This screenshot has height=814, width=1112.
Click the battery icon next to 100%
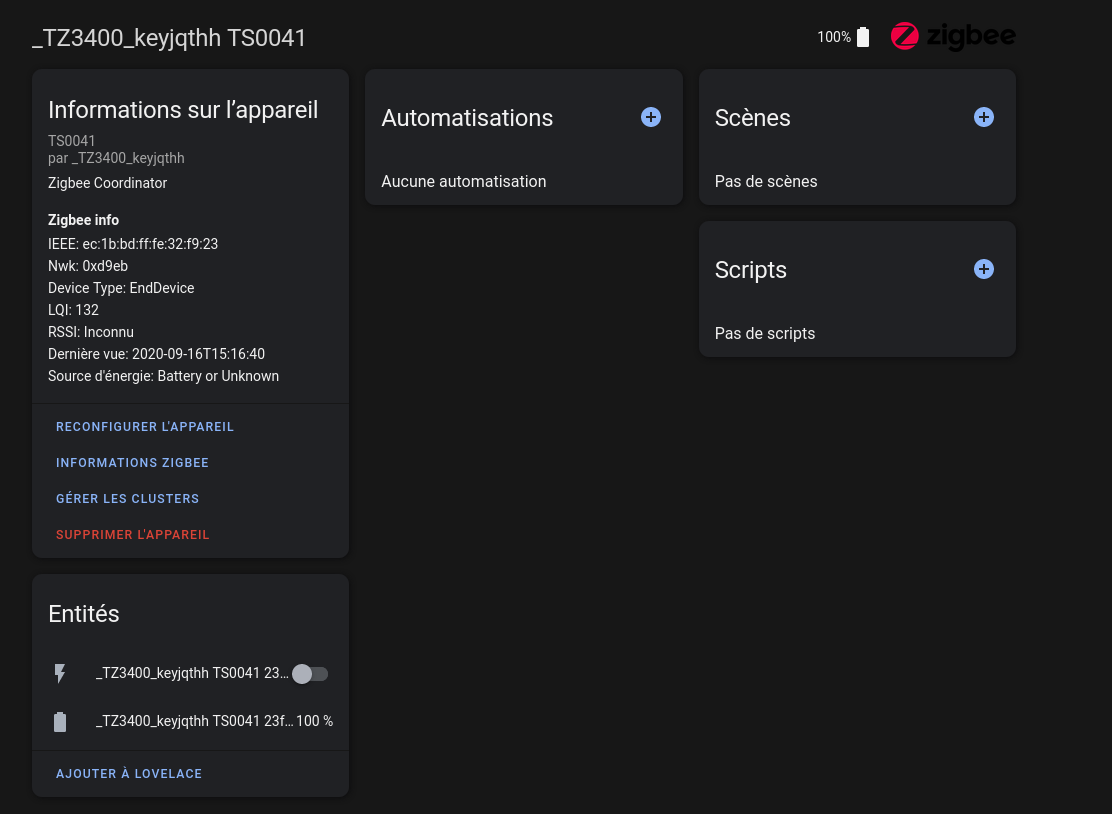tap(861, 36)
